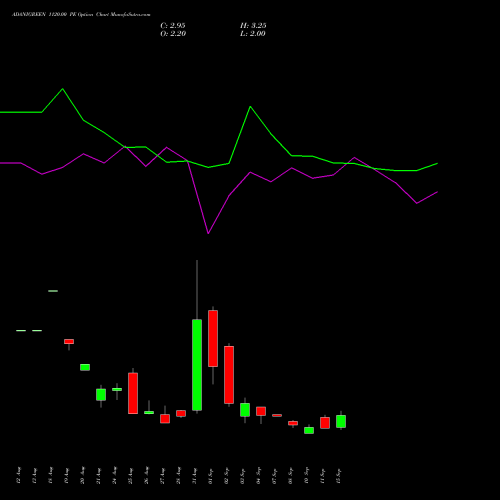Select the low value L: 2.00
Viewport: 500px width, 500px height.
click(253, 34)
